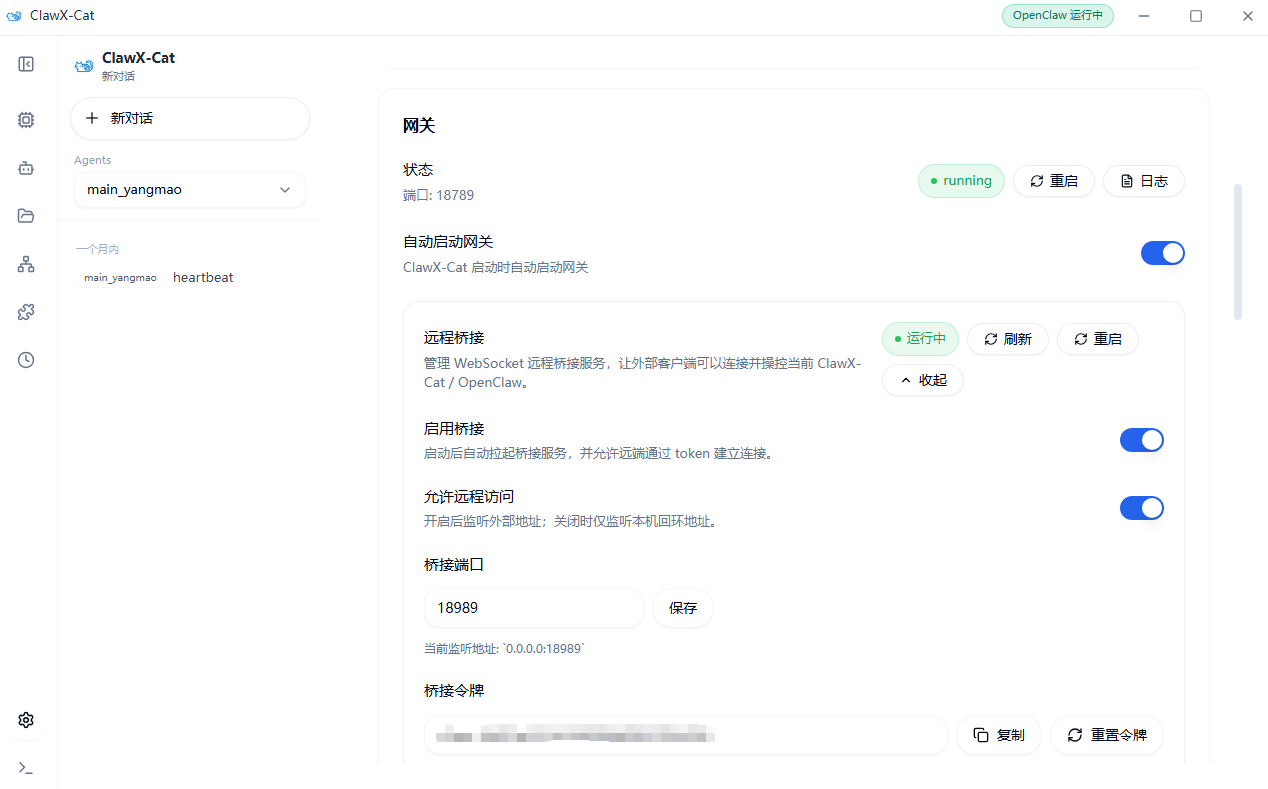The image size is (1268, 789).
Task: Save the bridge port with 保存
Action: pyautogui.click(x=682, y=608)
